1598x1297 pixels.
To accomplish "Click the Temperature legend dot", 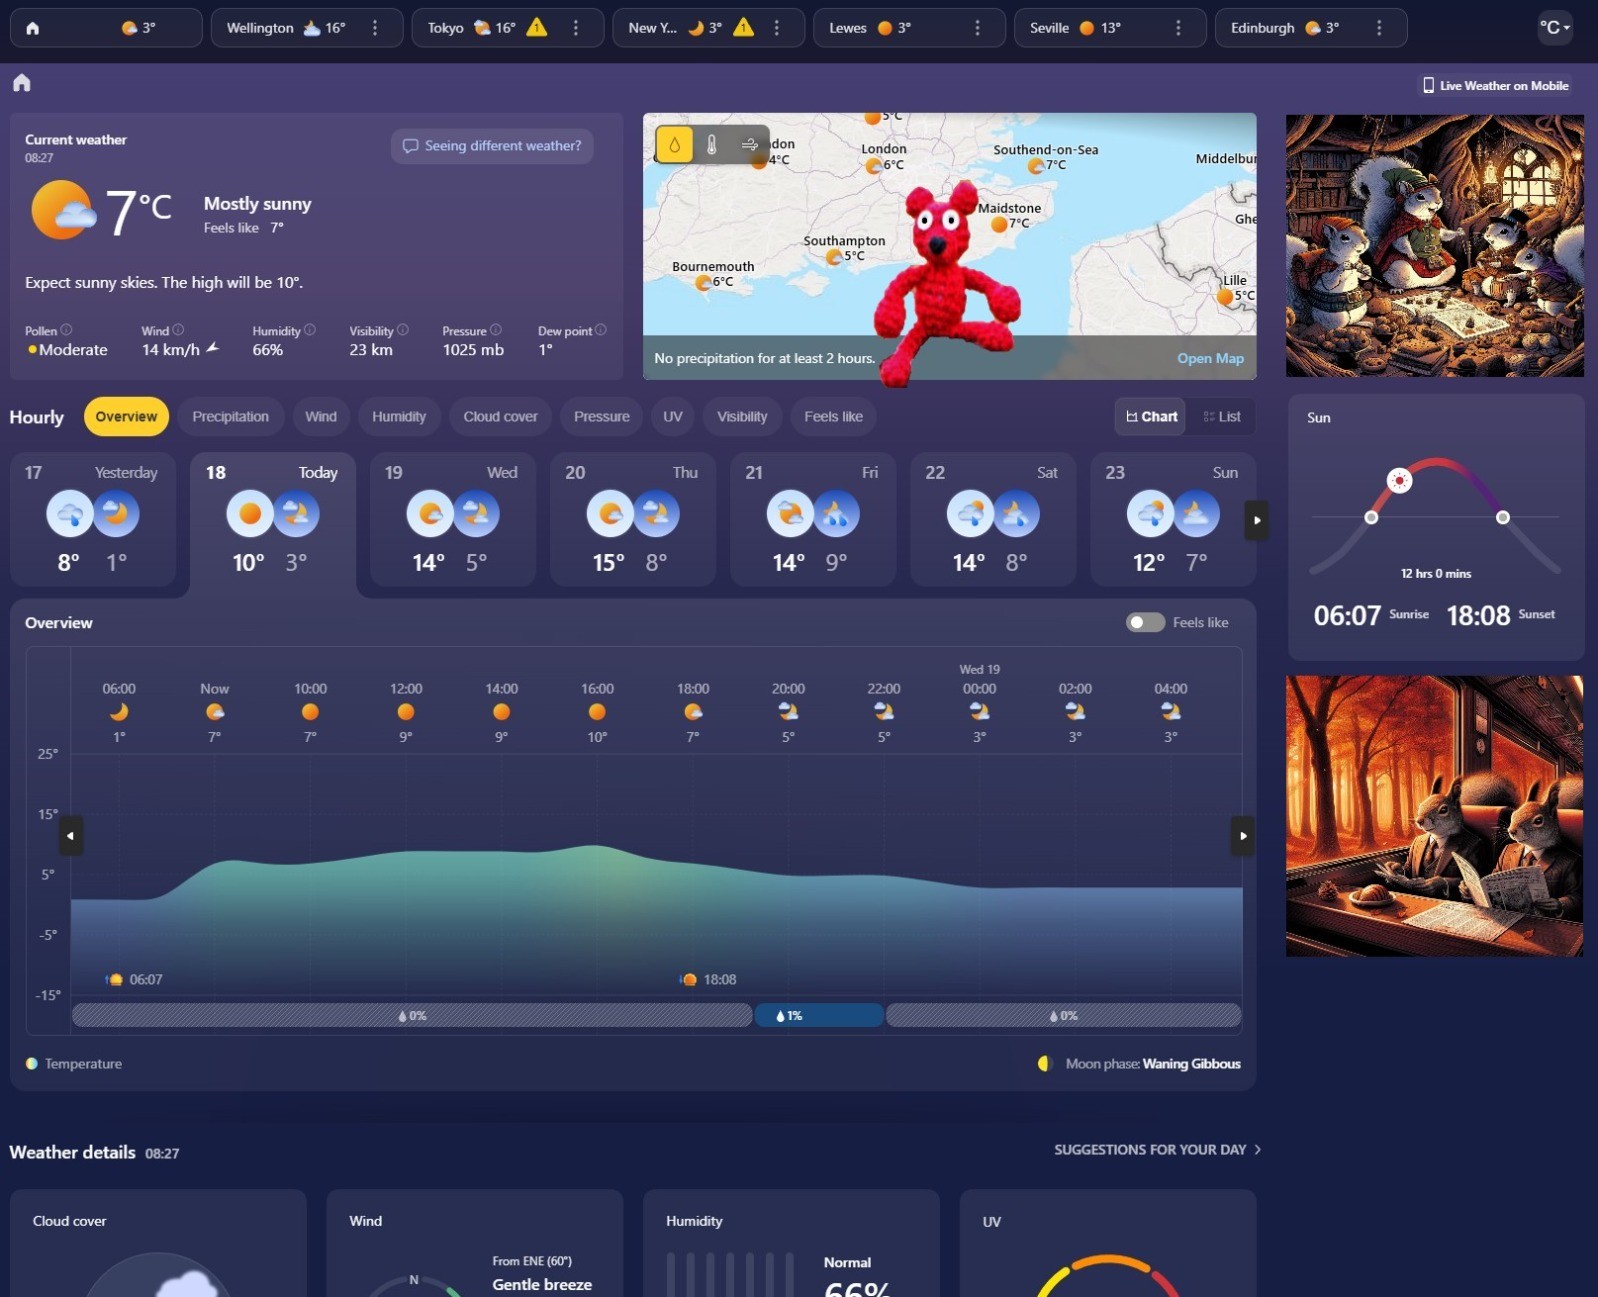I will 32,1064.
